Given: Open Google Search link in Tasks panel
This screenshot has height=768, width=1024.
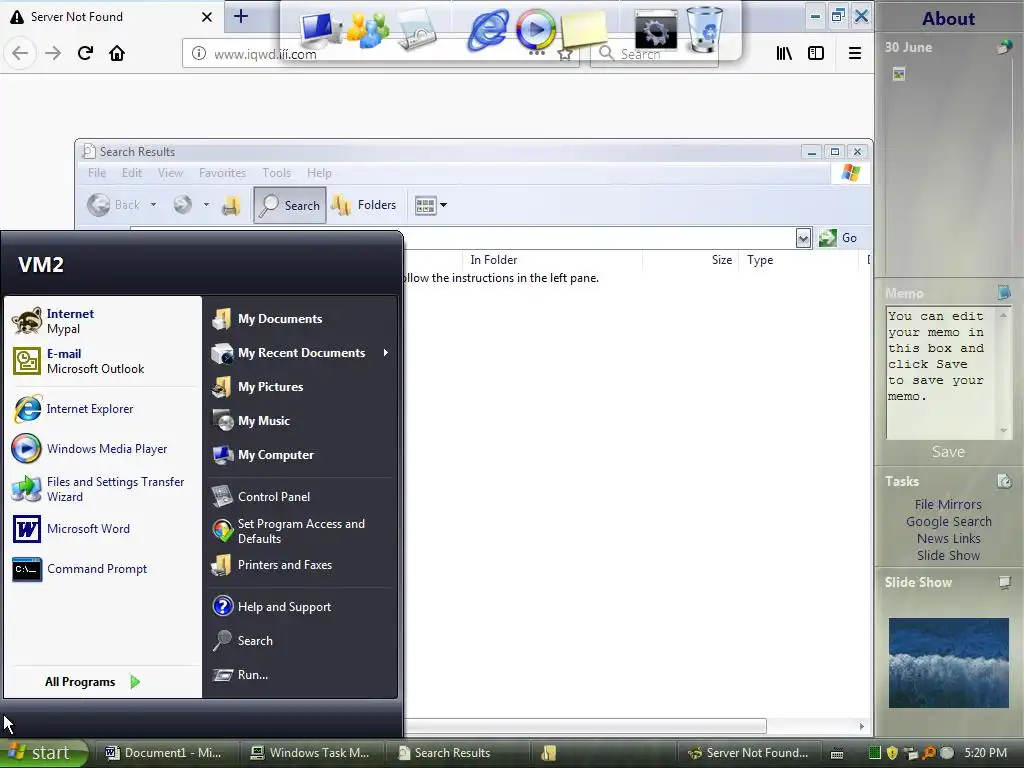Looking at the screenshot, I should point(948,521).
